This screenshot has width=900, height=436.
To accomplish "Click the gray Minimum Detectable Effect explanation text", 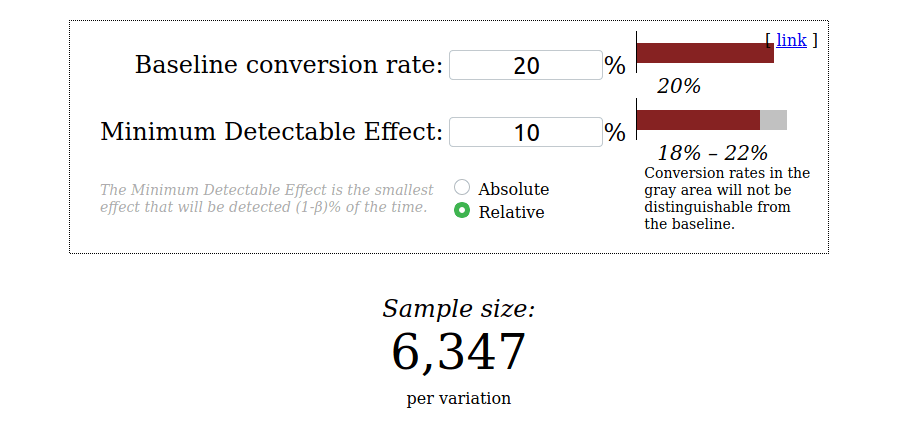I will [x=266, y=198].
